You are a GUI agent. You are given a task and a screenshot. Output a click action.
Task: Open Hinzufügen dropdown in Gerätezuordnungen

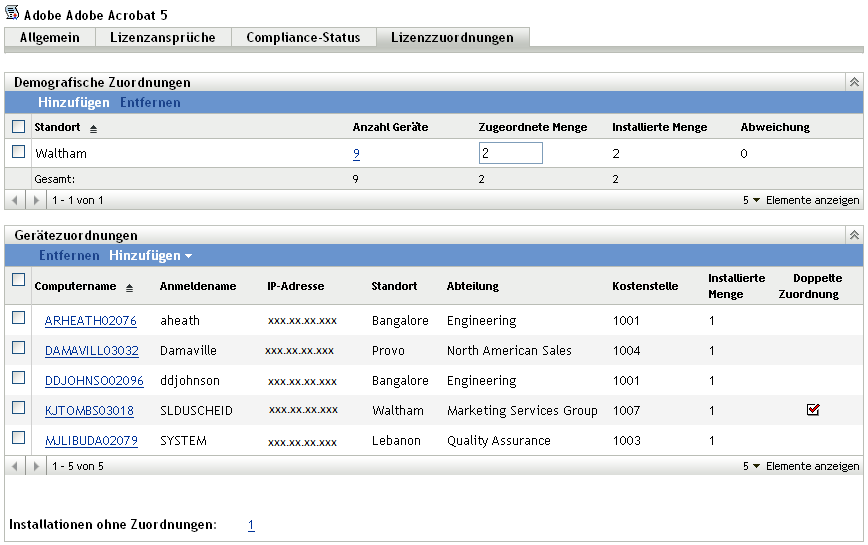pos(150,256)
